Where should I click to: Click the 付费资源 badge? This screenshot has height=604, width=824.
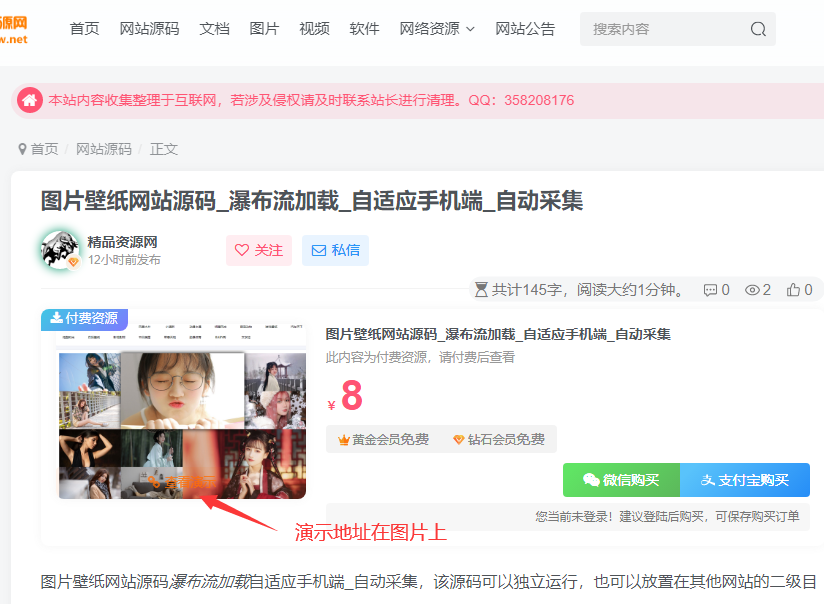(x=85, y=319)
